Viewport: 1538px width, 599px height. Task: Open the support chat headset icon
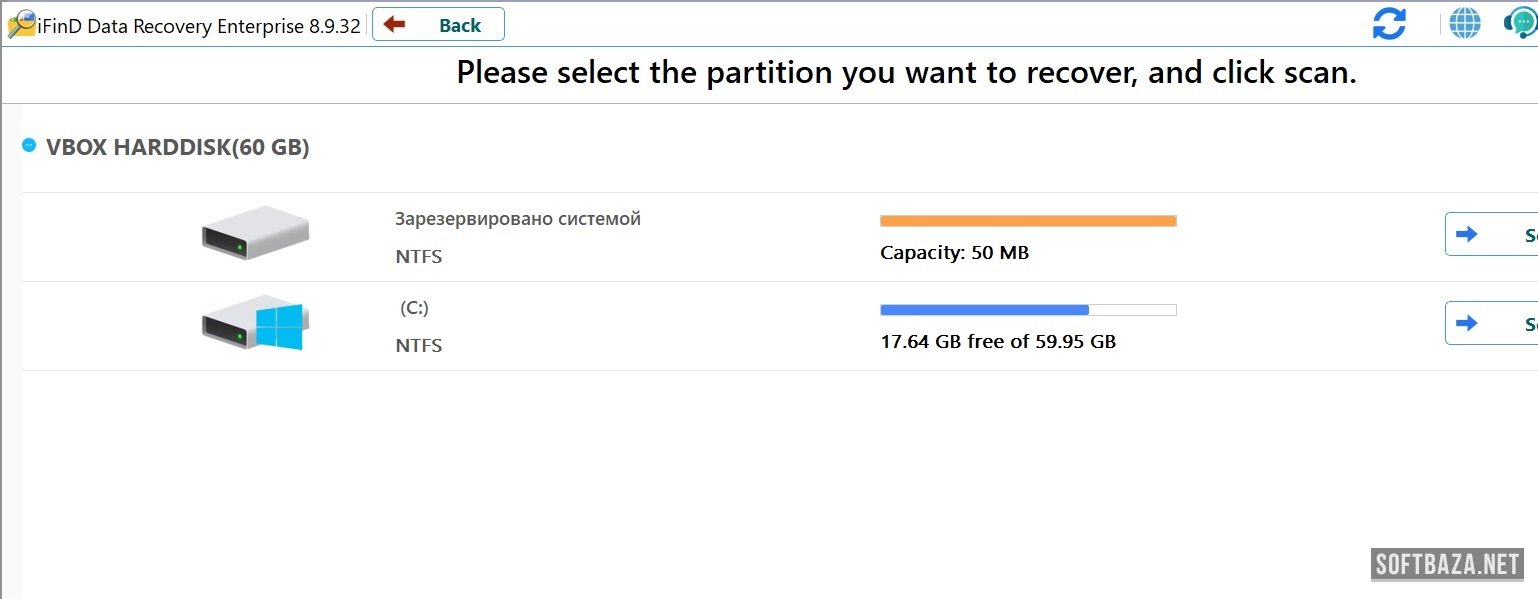tap(1520, 24)
